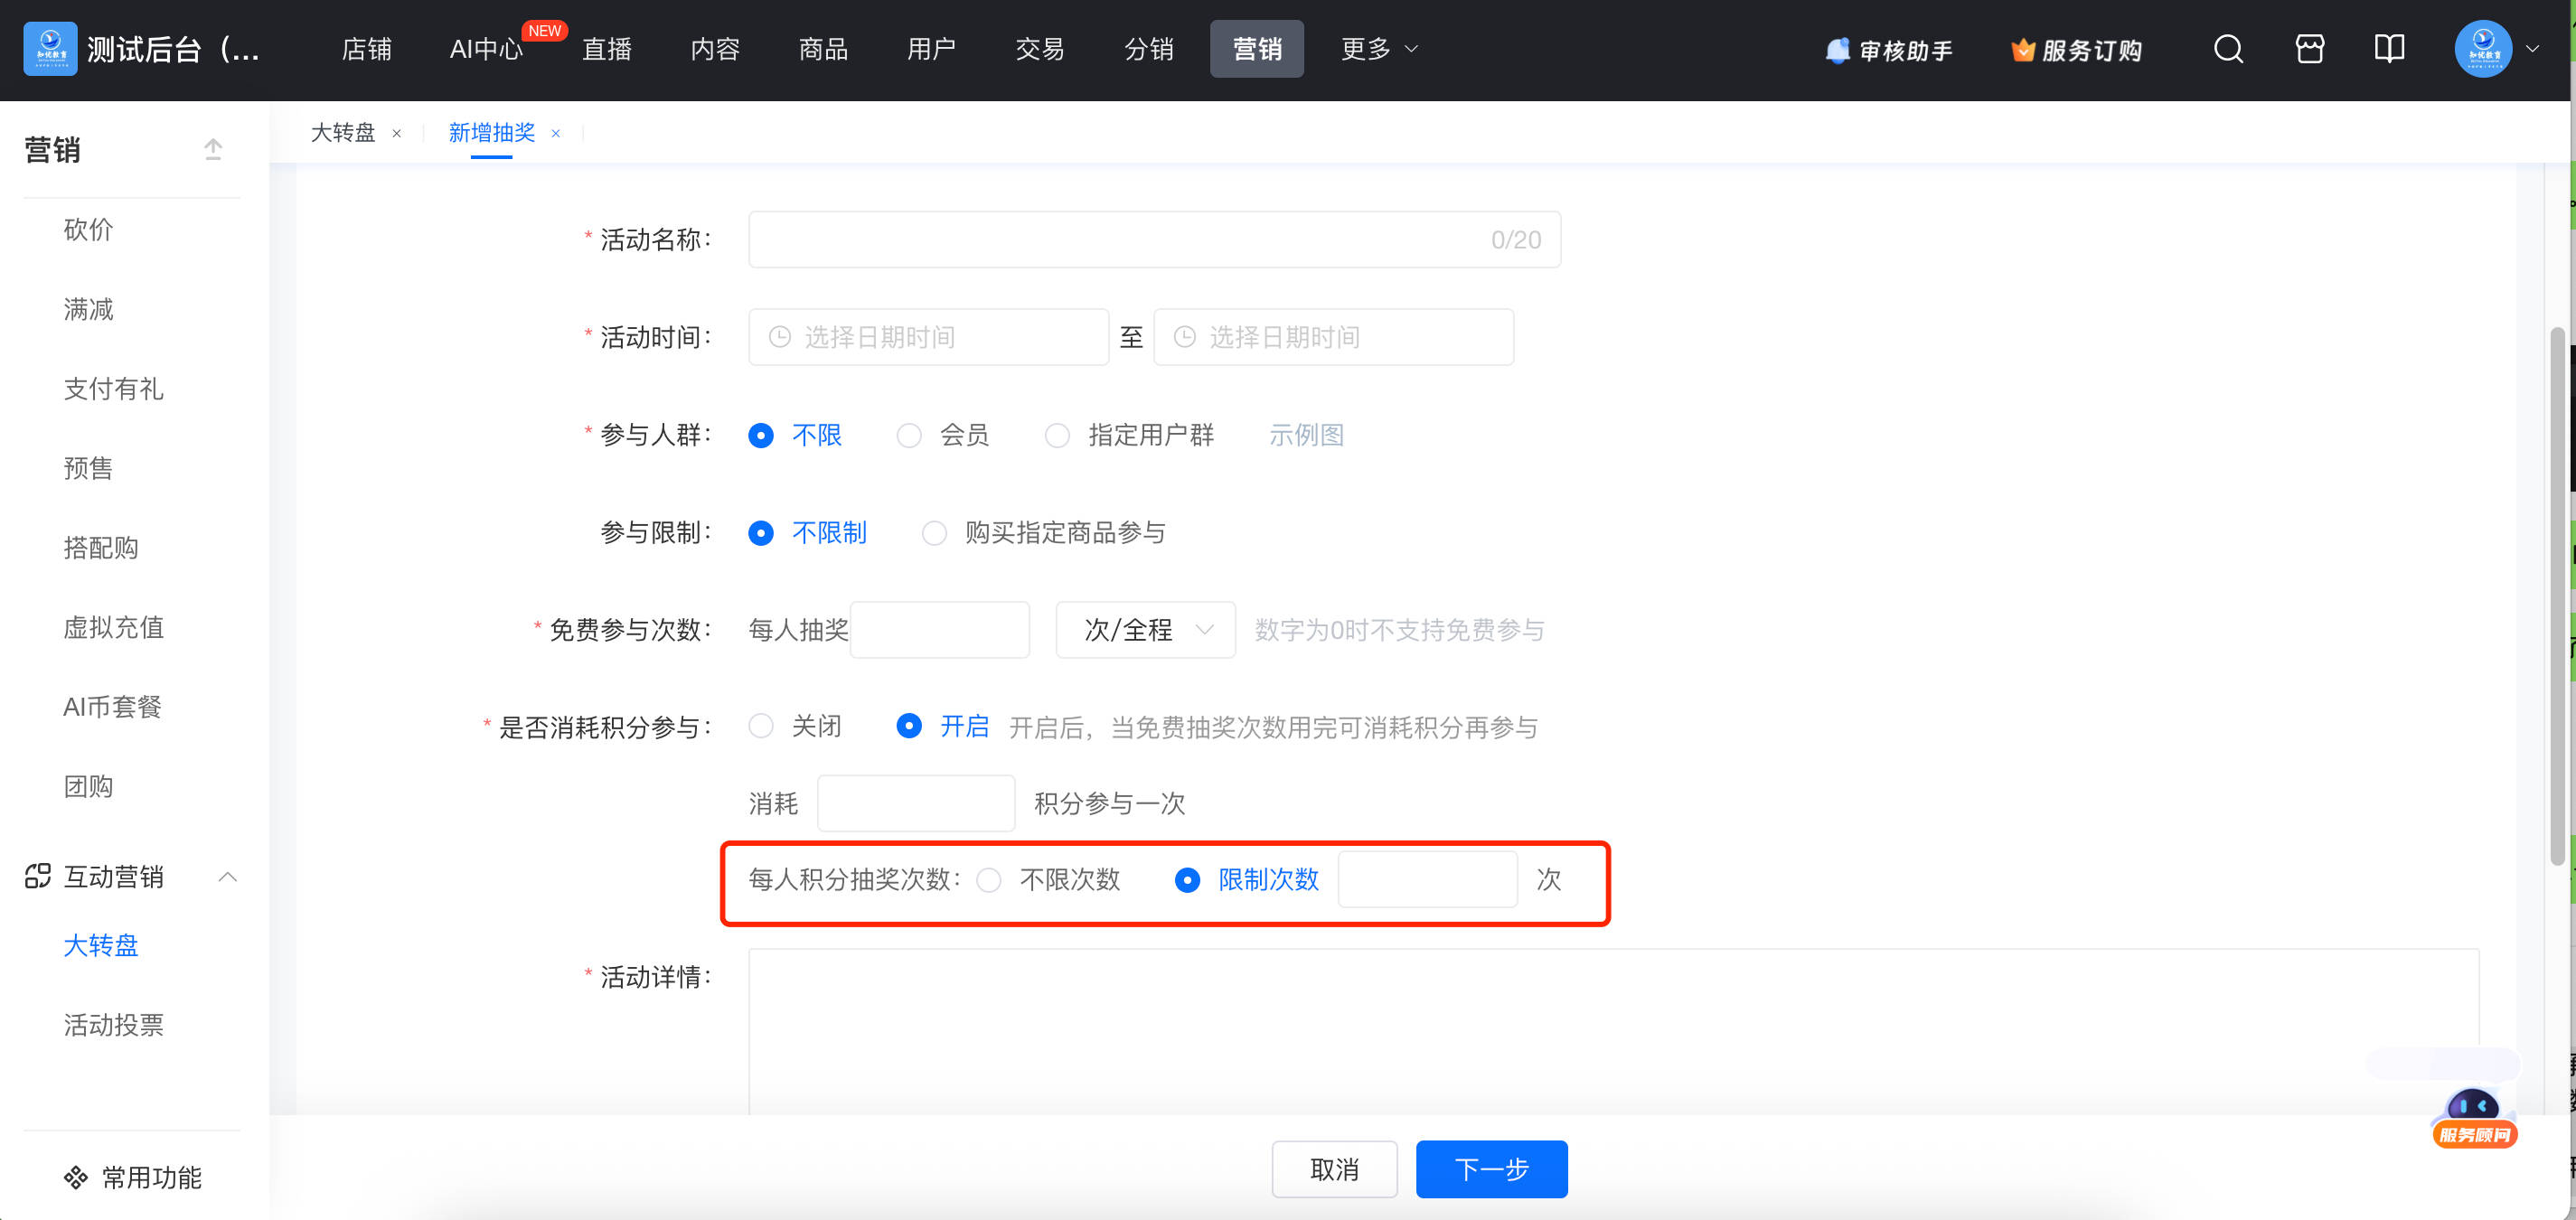Open the AI中心 top menu
Image resolution: width=2576 pixels, height=1220 pixels.
click(486, 48)
